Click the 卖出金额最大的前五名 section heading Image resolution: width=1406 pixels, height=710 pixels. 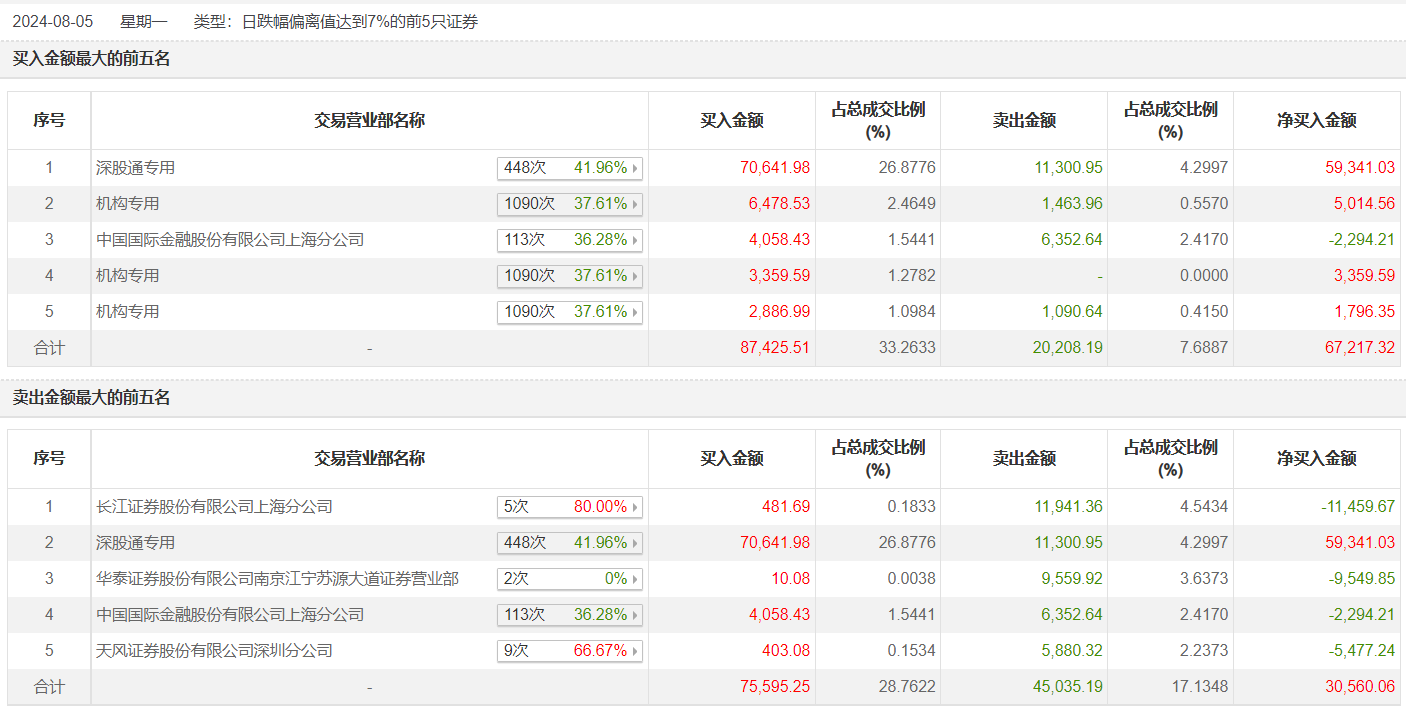pyautogui.click(x=91, y=398)
